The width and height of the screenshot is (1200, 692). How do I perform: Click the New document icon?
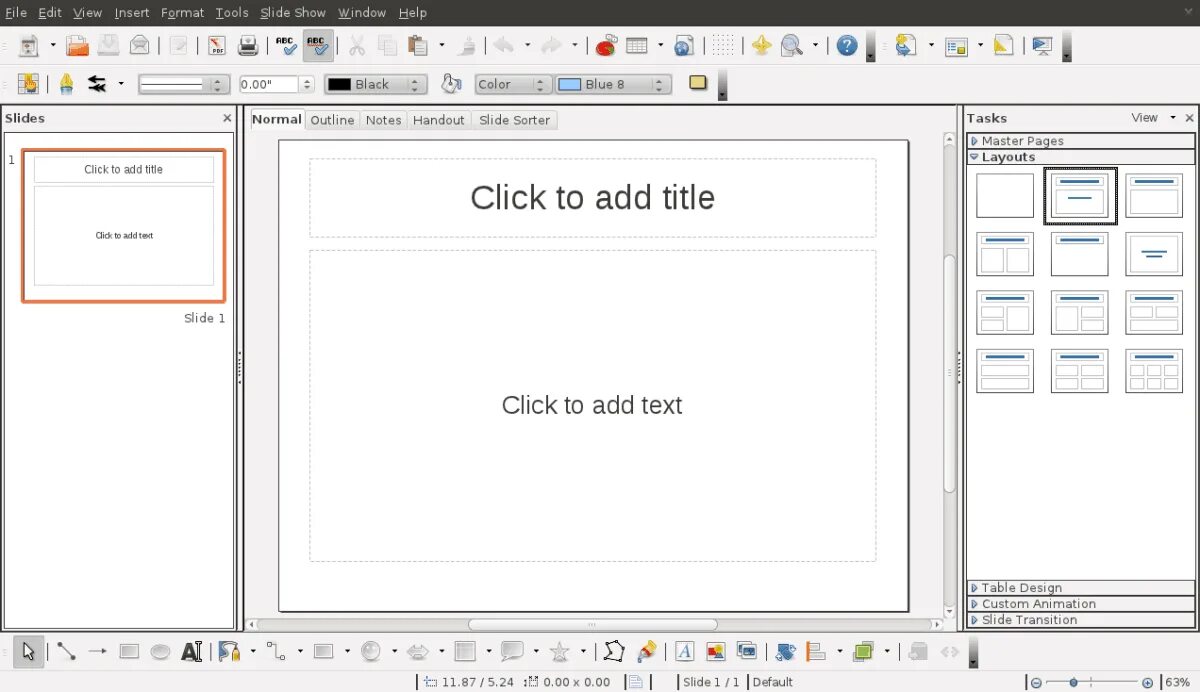29,46
